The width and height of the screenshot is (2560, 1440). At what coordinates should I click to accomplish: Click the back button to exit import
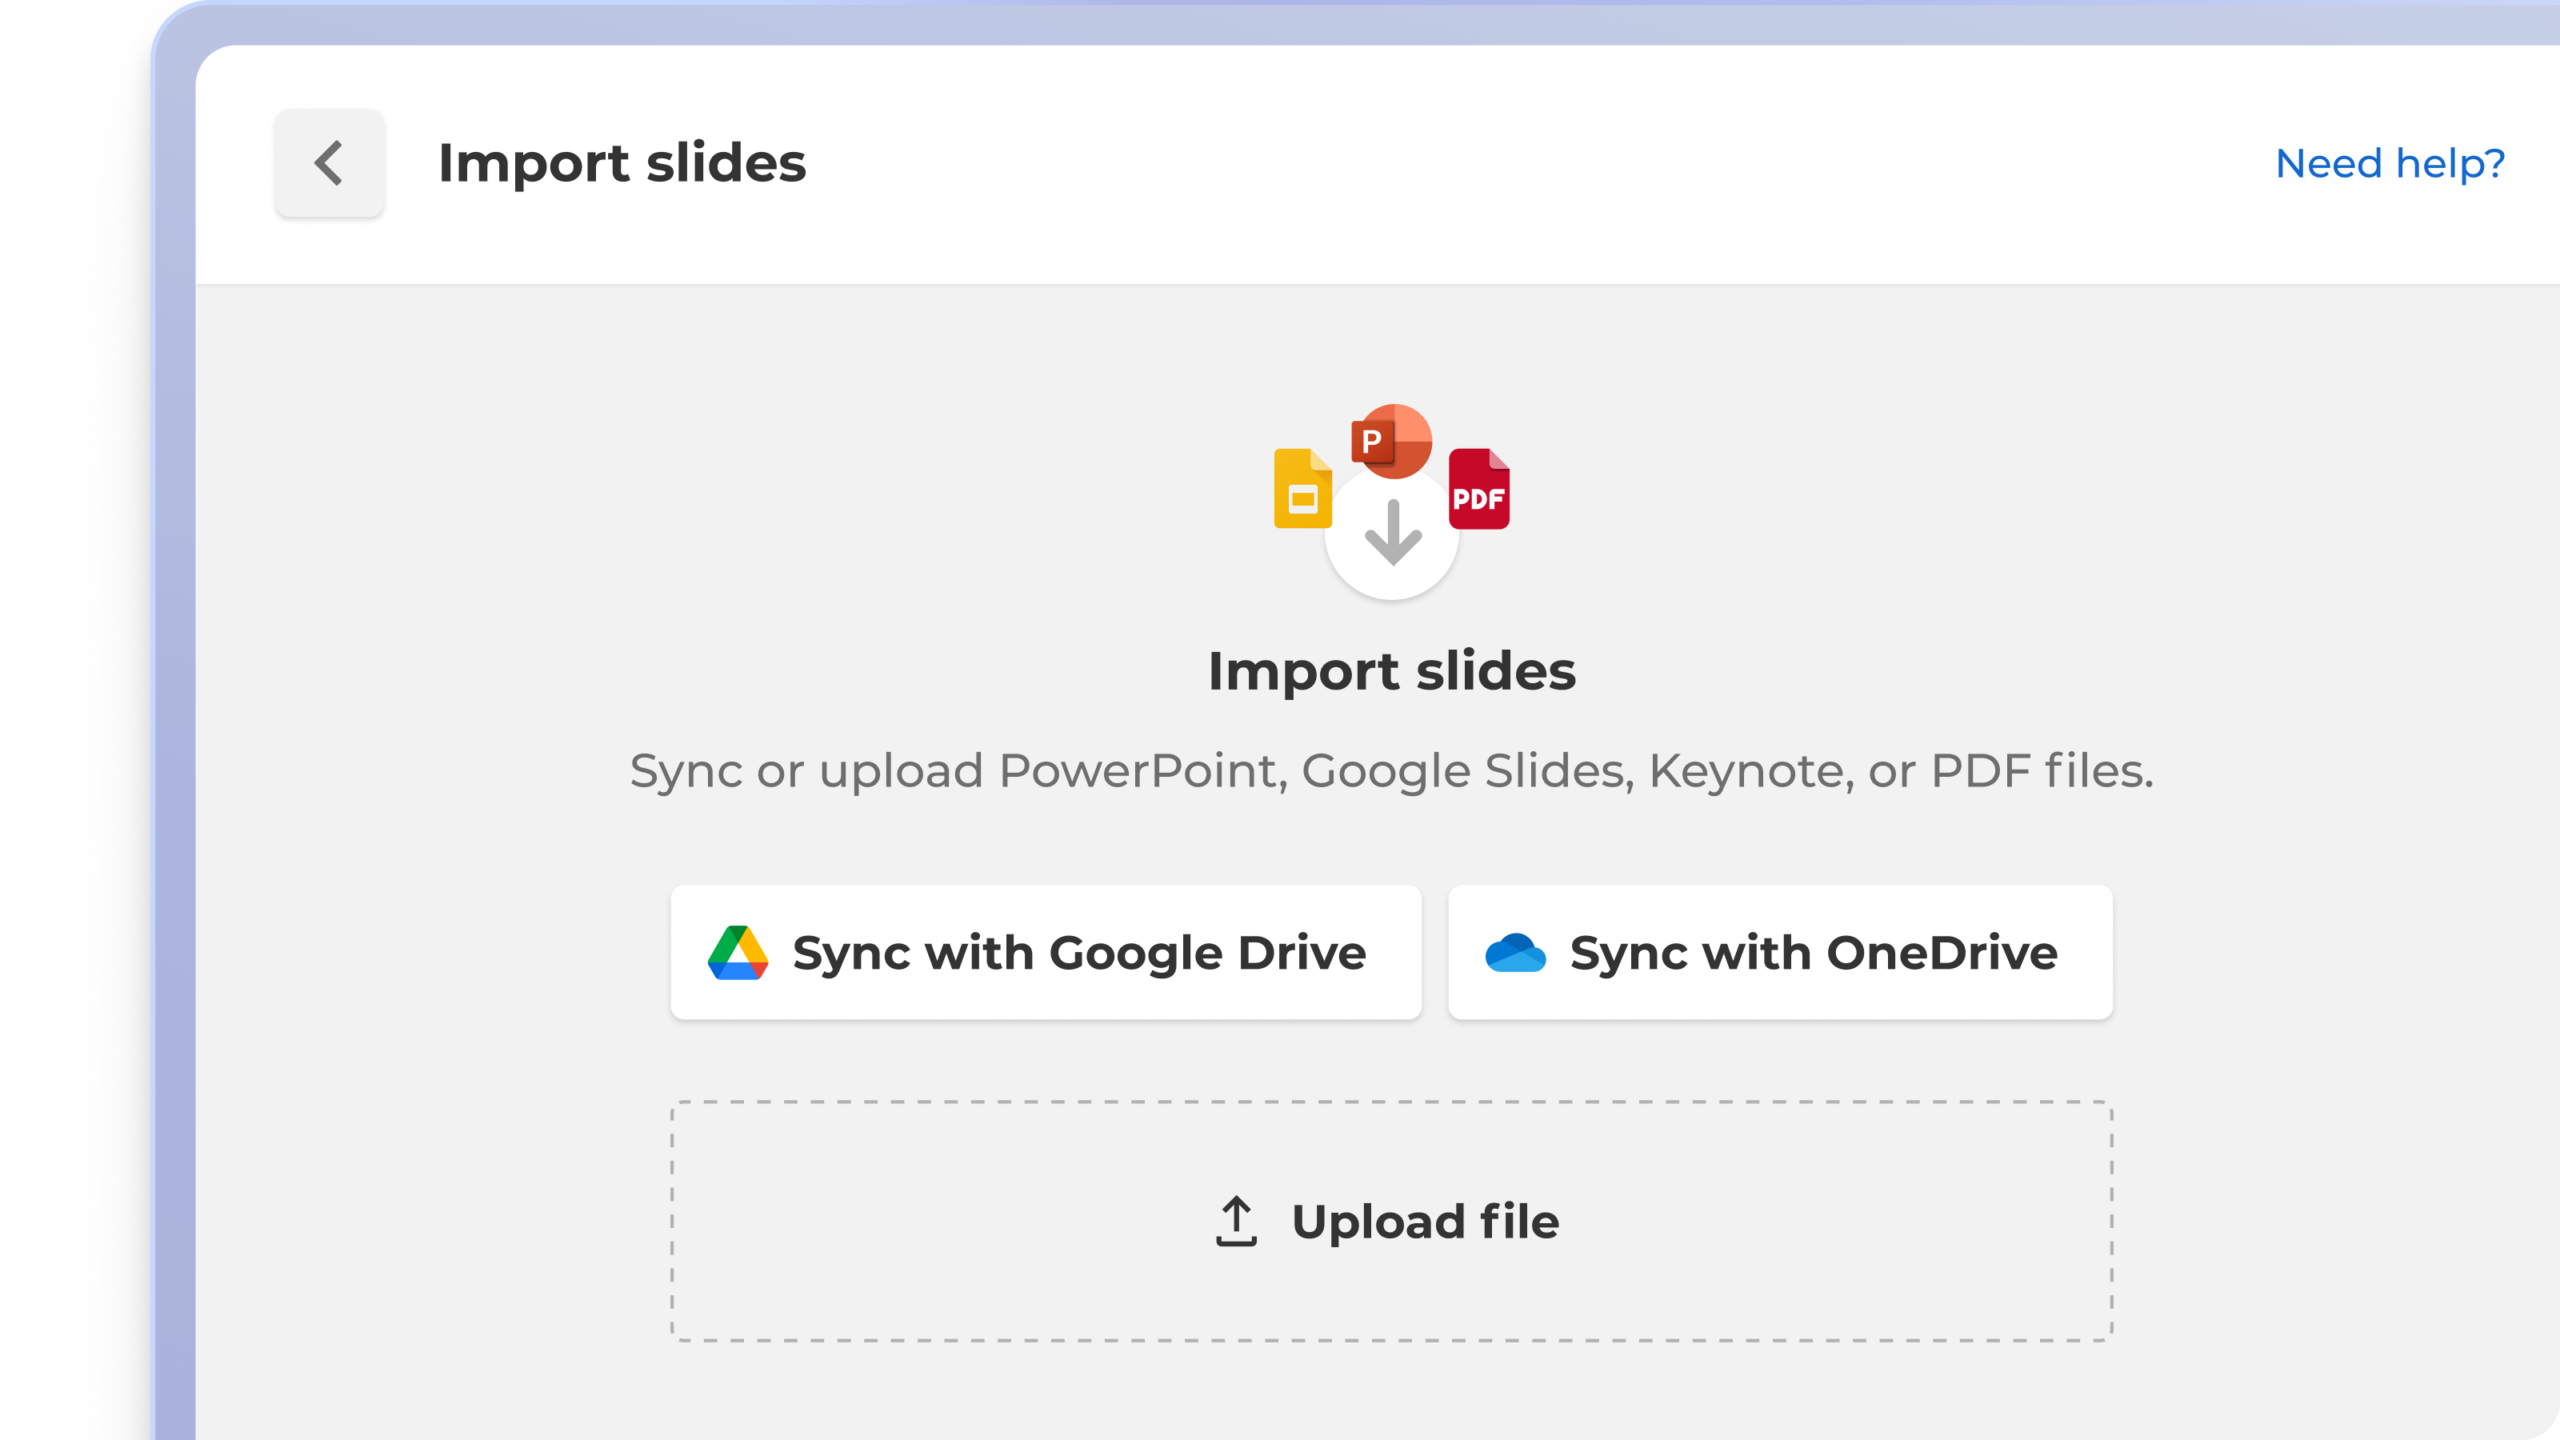pos(328,163)
